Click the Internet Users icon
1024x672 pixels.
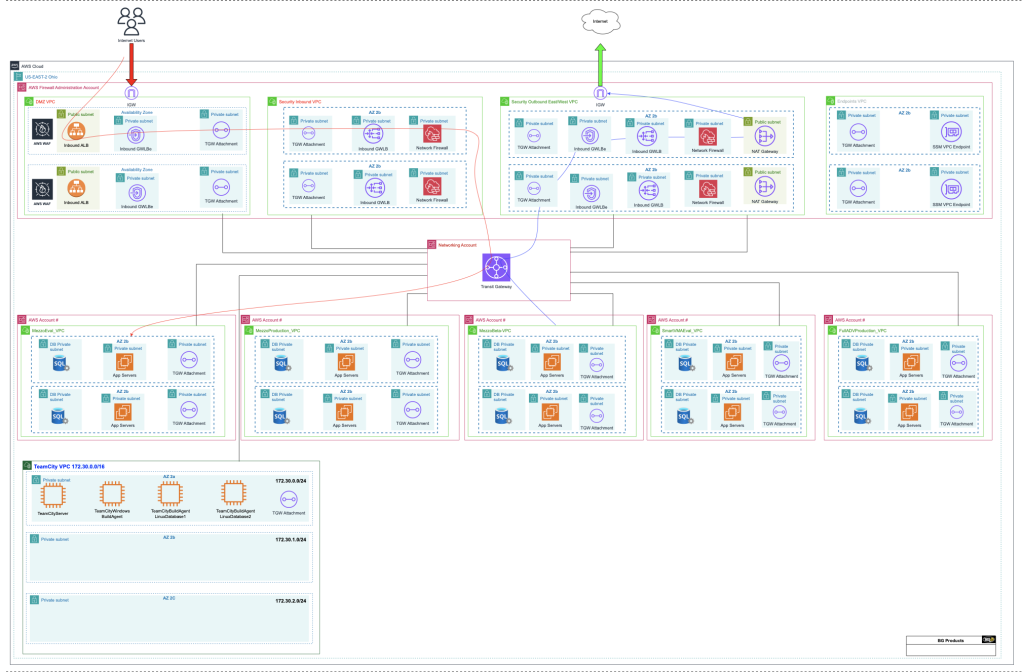[x=131, y=20]
